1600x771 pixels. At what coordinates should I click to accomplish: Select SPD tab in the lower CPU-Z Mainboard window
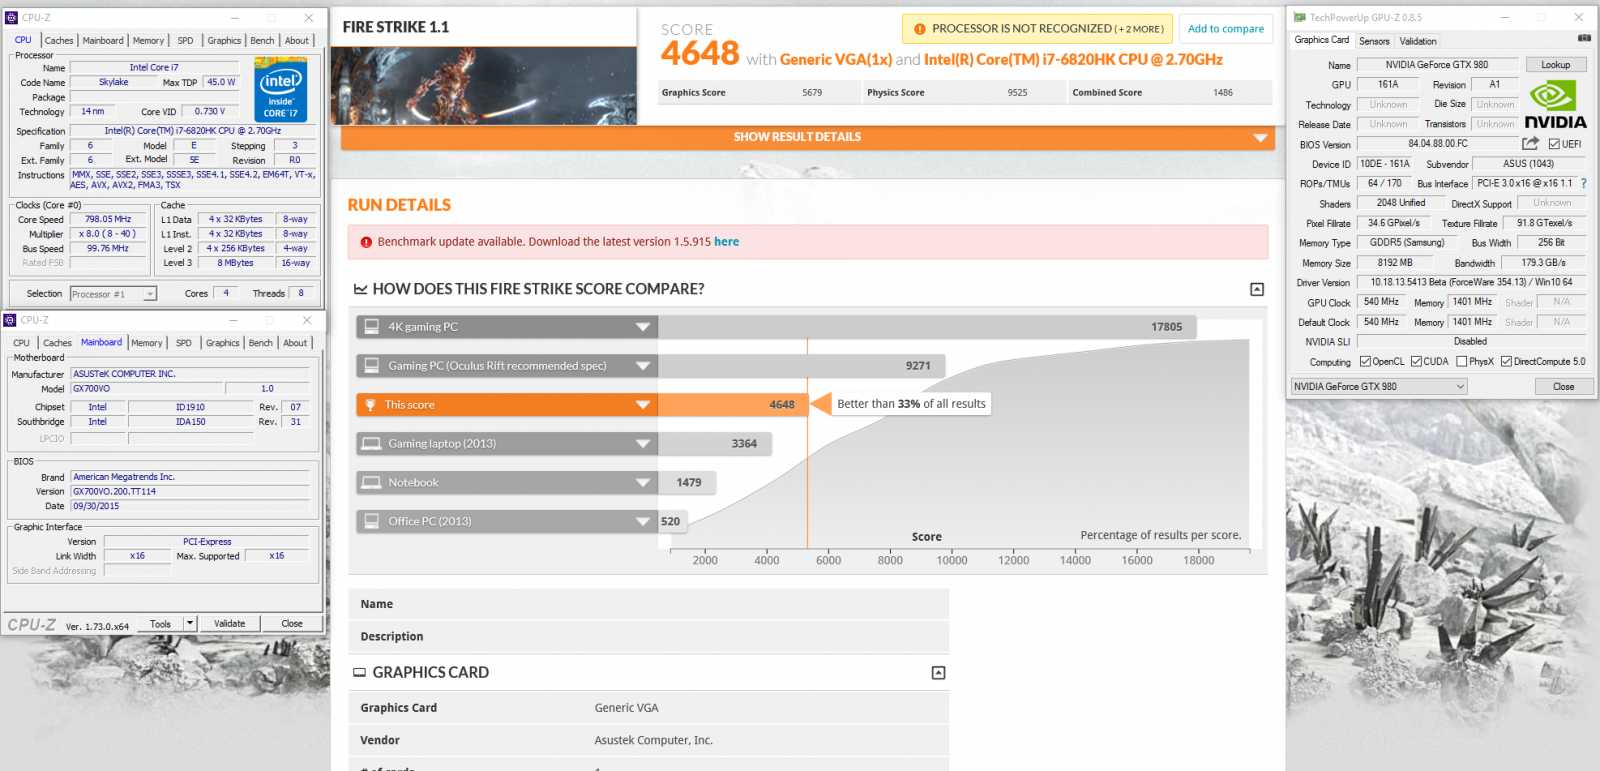click(184, 343)
